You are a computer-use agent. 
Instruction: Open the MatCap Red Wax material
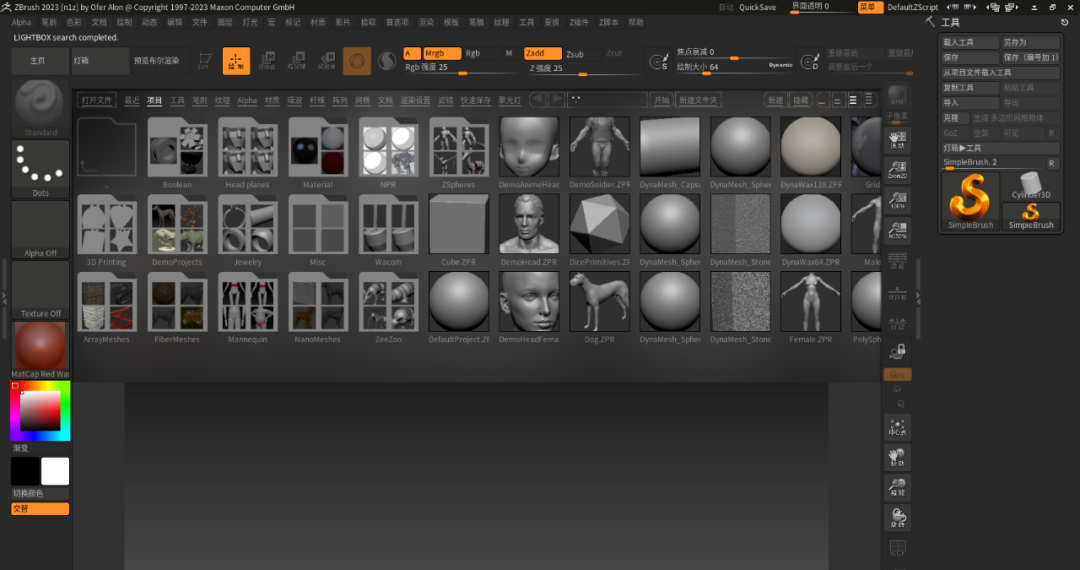click(x=41, y=345)
